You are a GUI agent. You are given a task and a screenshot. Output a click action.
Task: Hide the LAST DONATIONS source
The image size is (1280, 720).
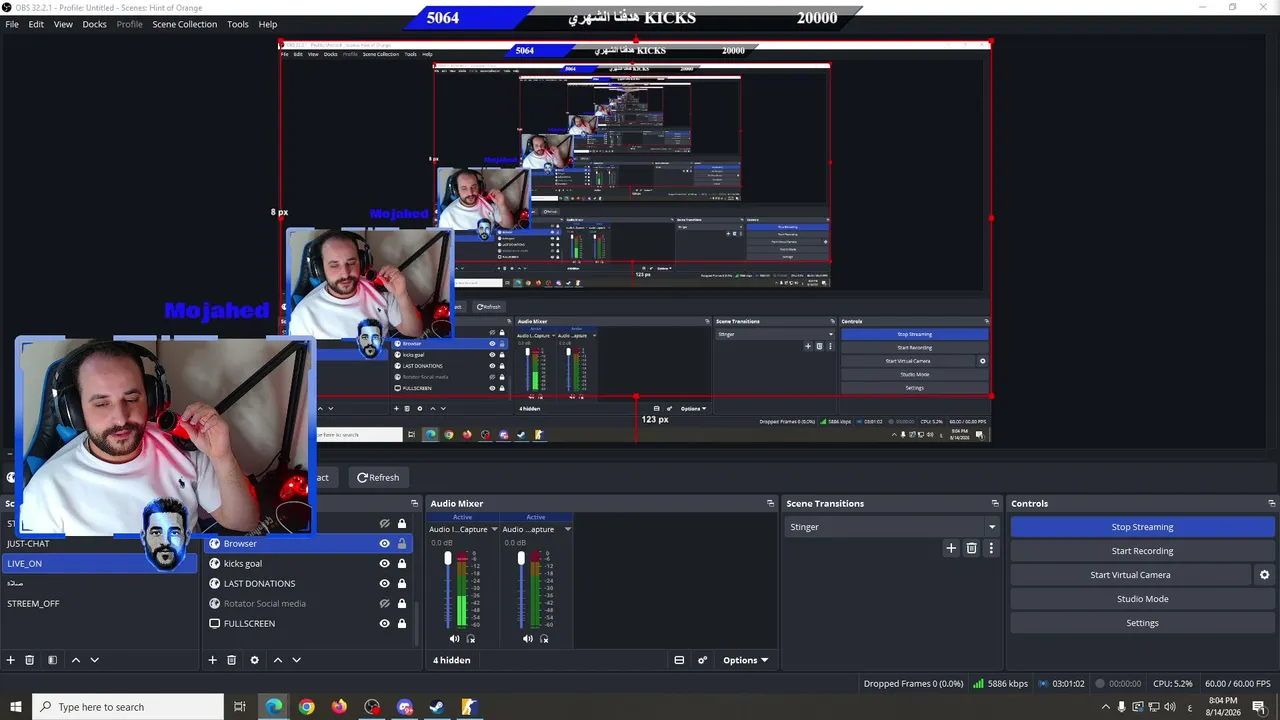pos(384,584)
